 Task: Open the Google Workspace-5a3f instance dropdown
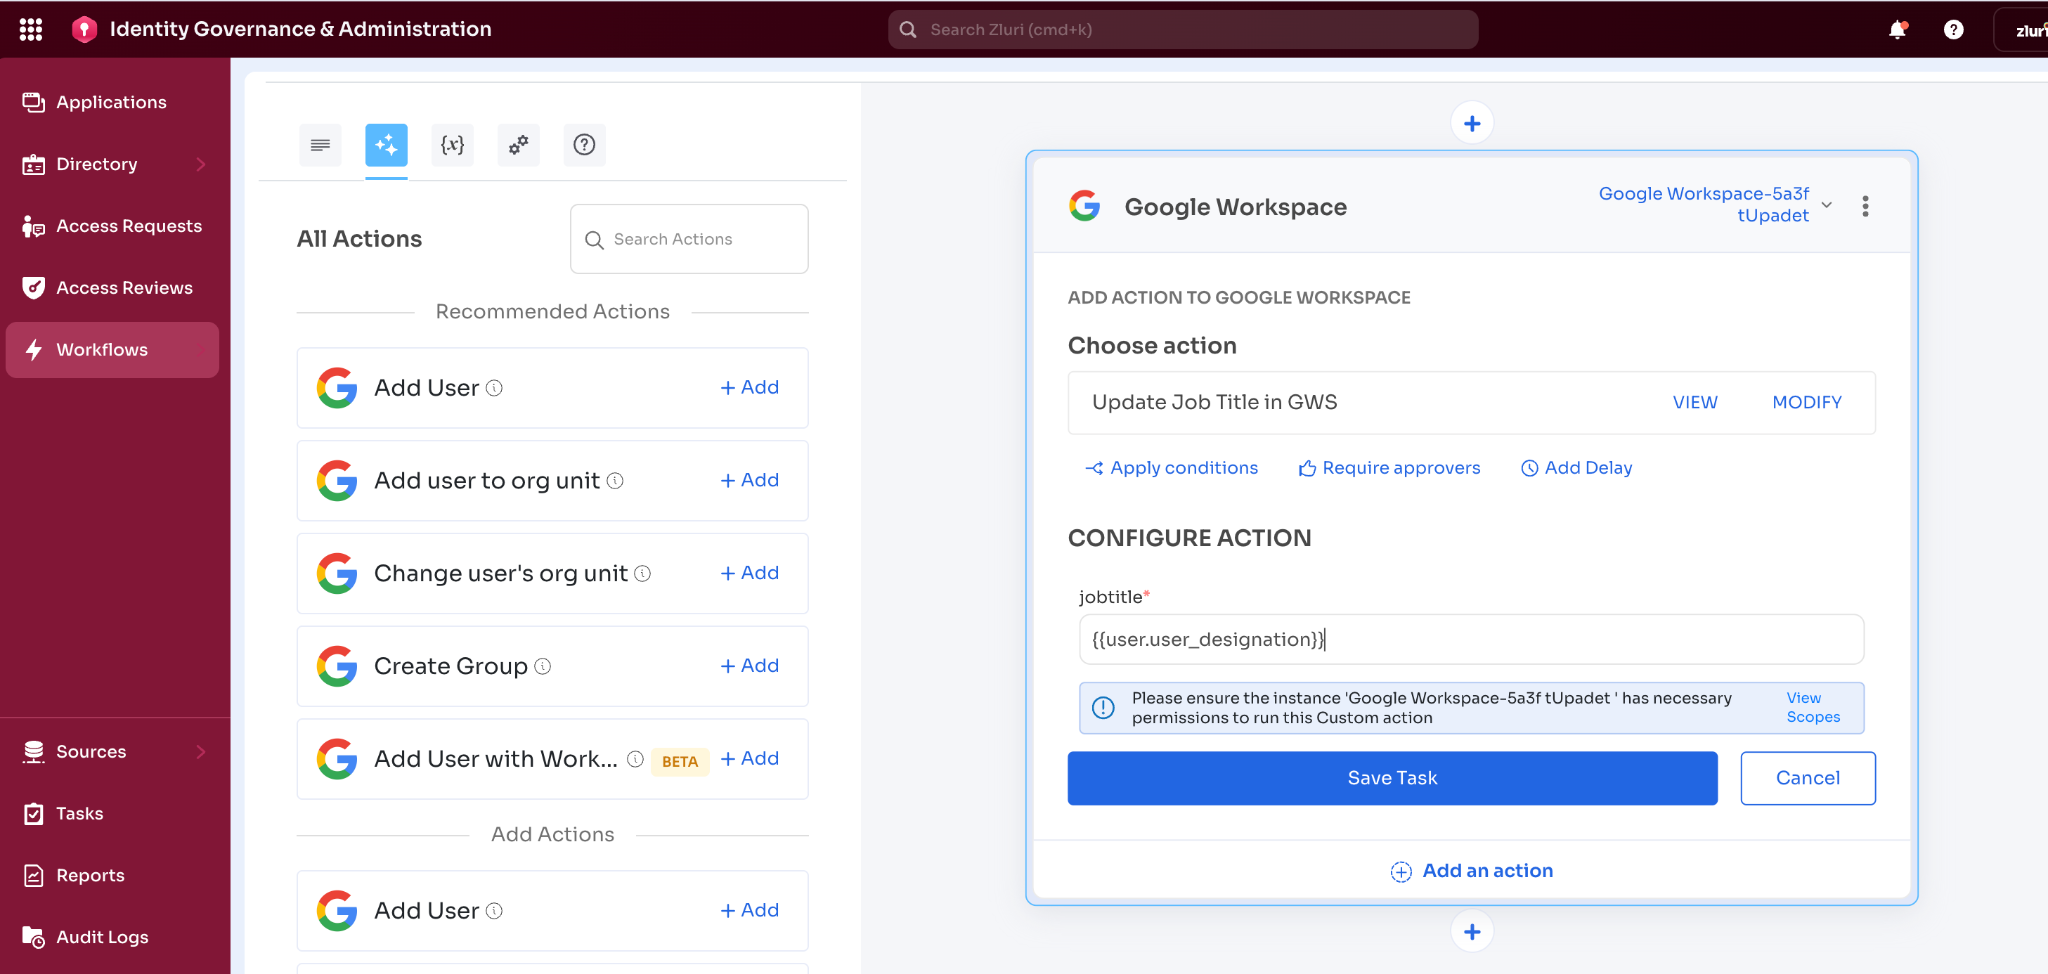(1716, 205)
